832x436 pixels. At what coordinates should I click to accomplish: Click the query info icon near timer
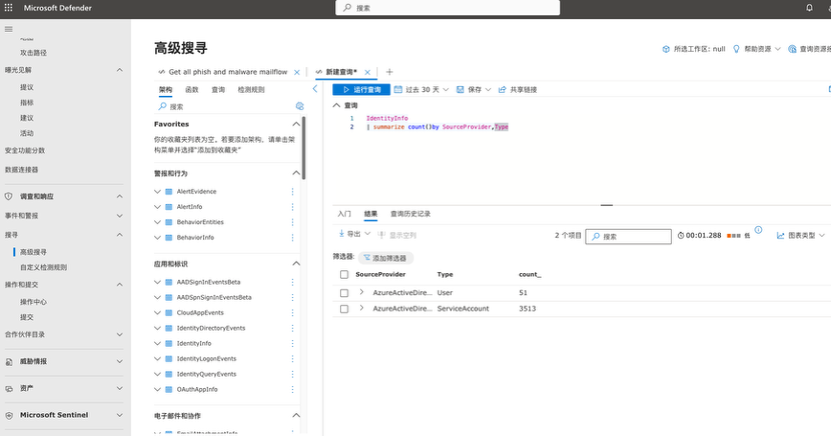pos(758,230)
